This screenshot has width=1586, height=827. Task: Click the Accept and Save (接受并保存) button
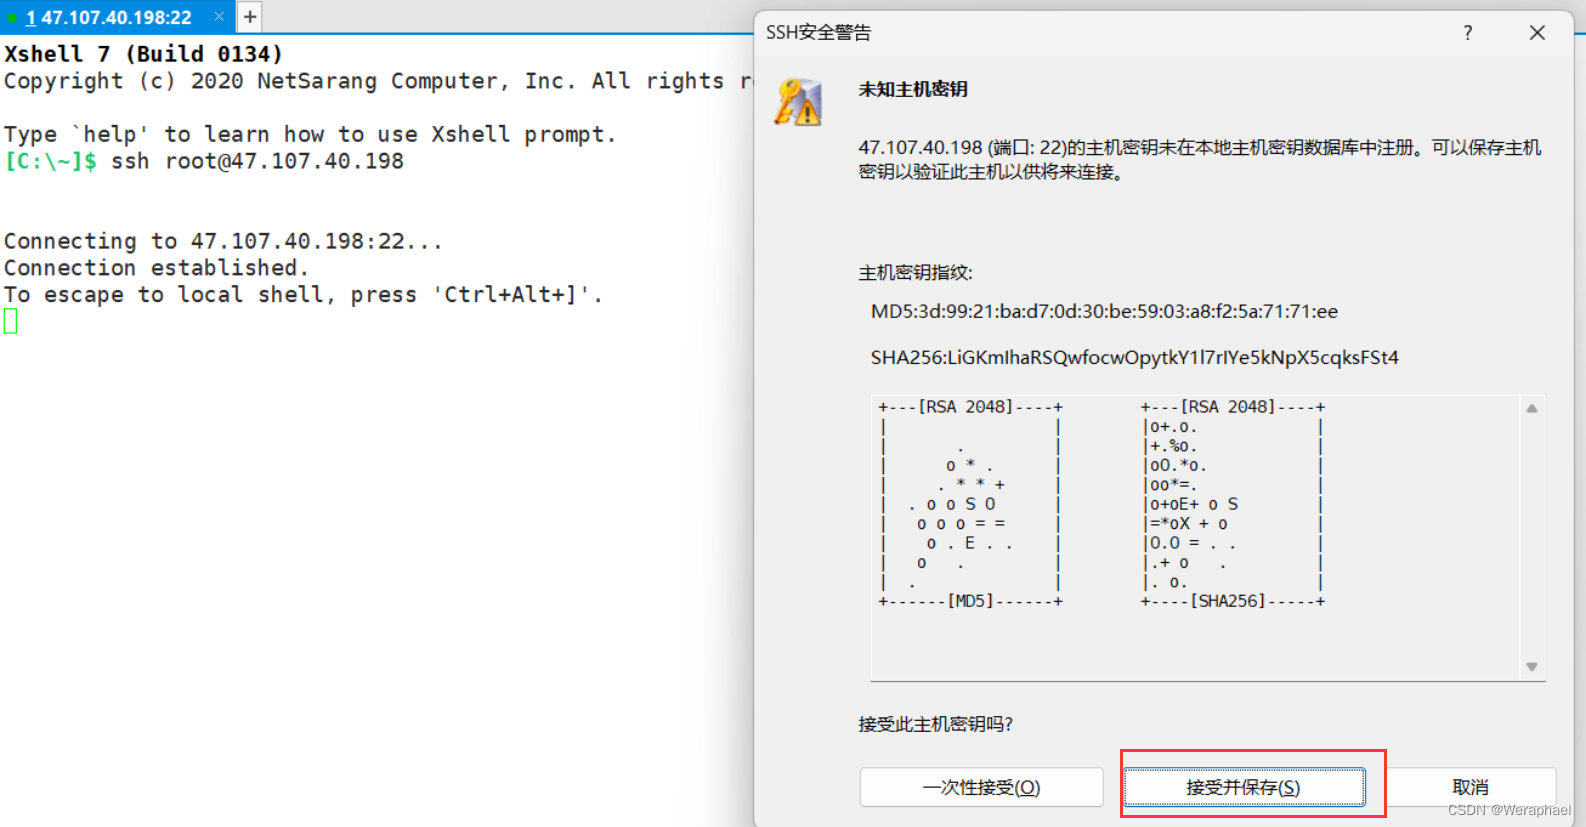[x=1244, y=787]
